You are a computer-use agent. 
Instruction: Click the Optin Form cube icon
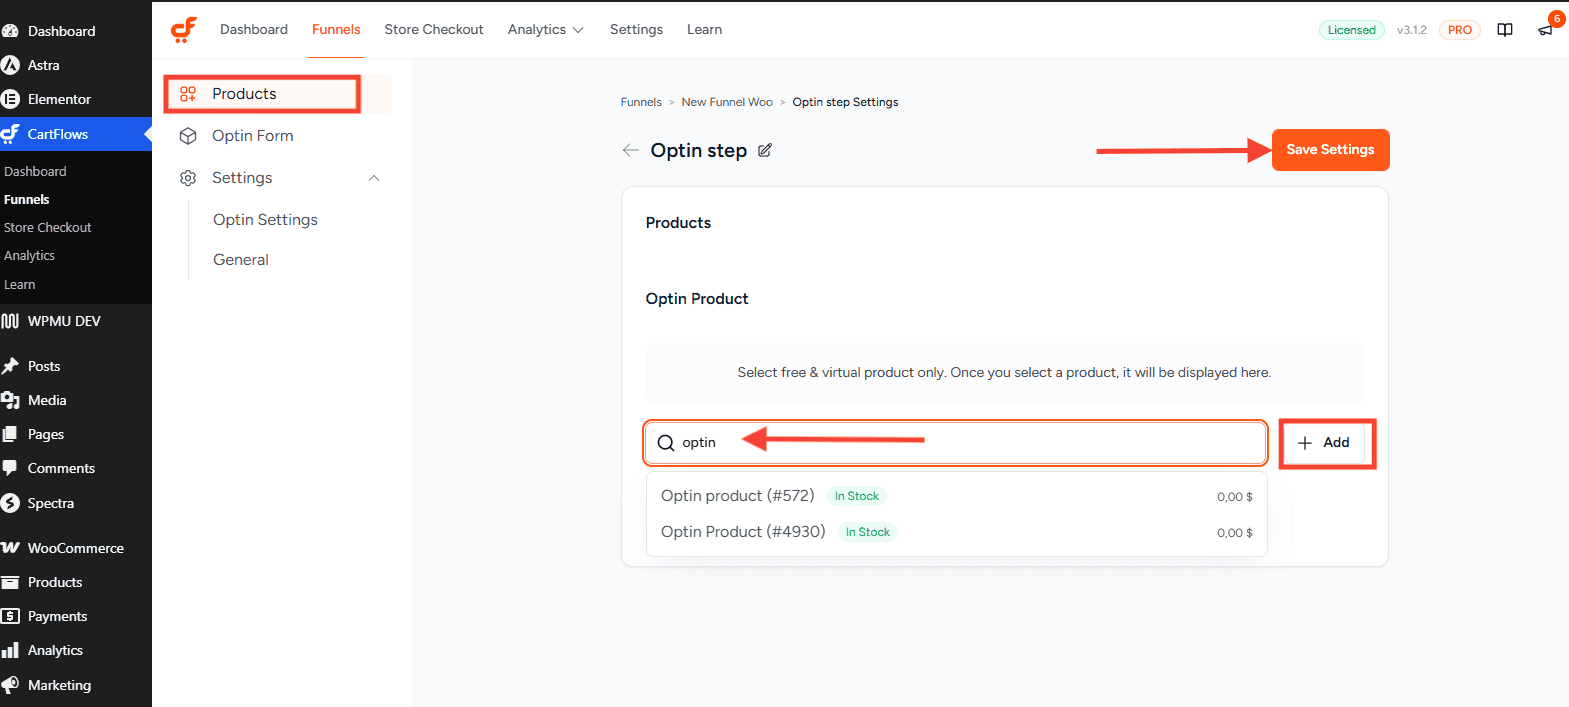[188, 136]
